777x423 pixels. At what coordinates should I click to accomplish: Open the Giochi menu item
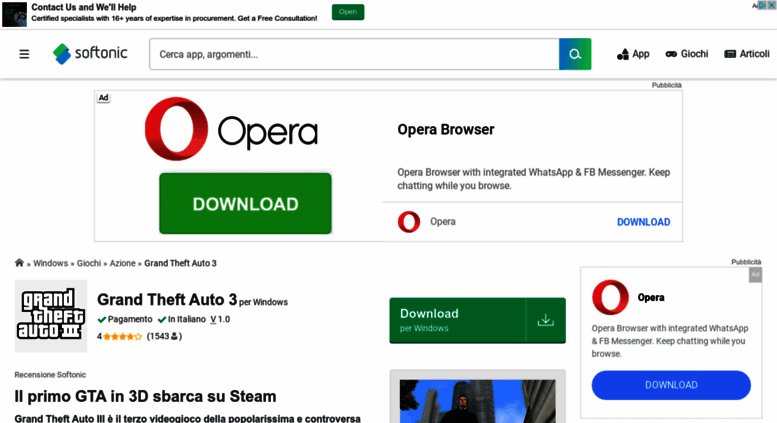(687, 54)
